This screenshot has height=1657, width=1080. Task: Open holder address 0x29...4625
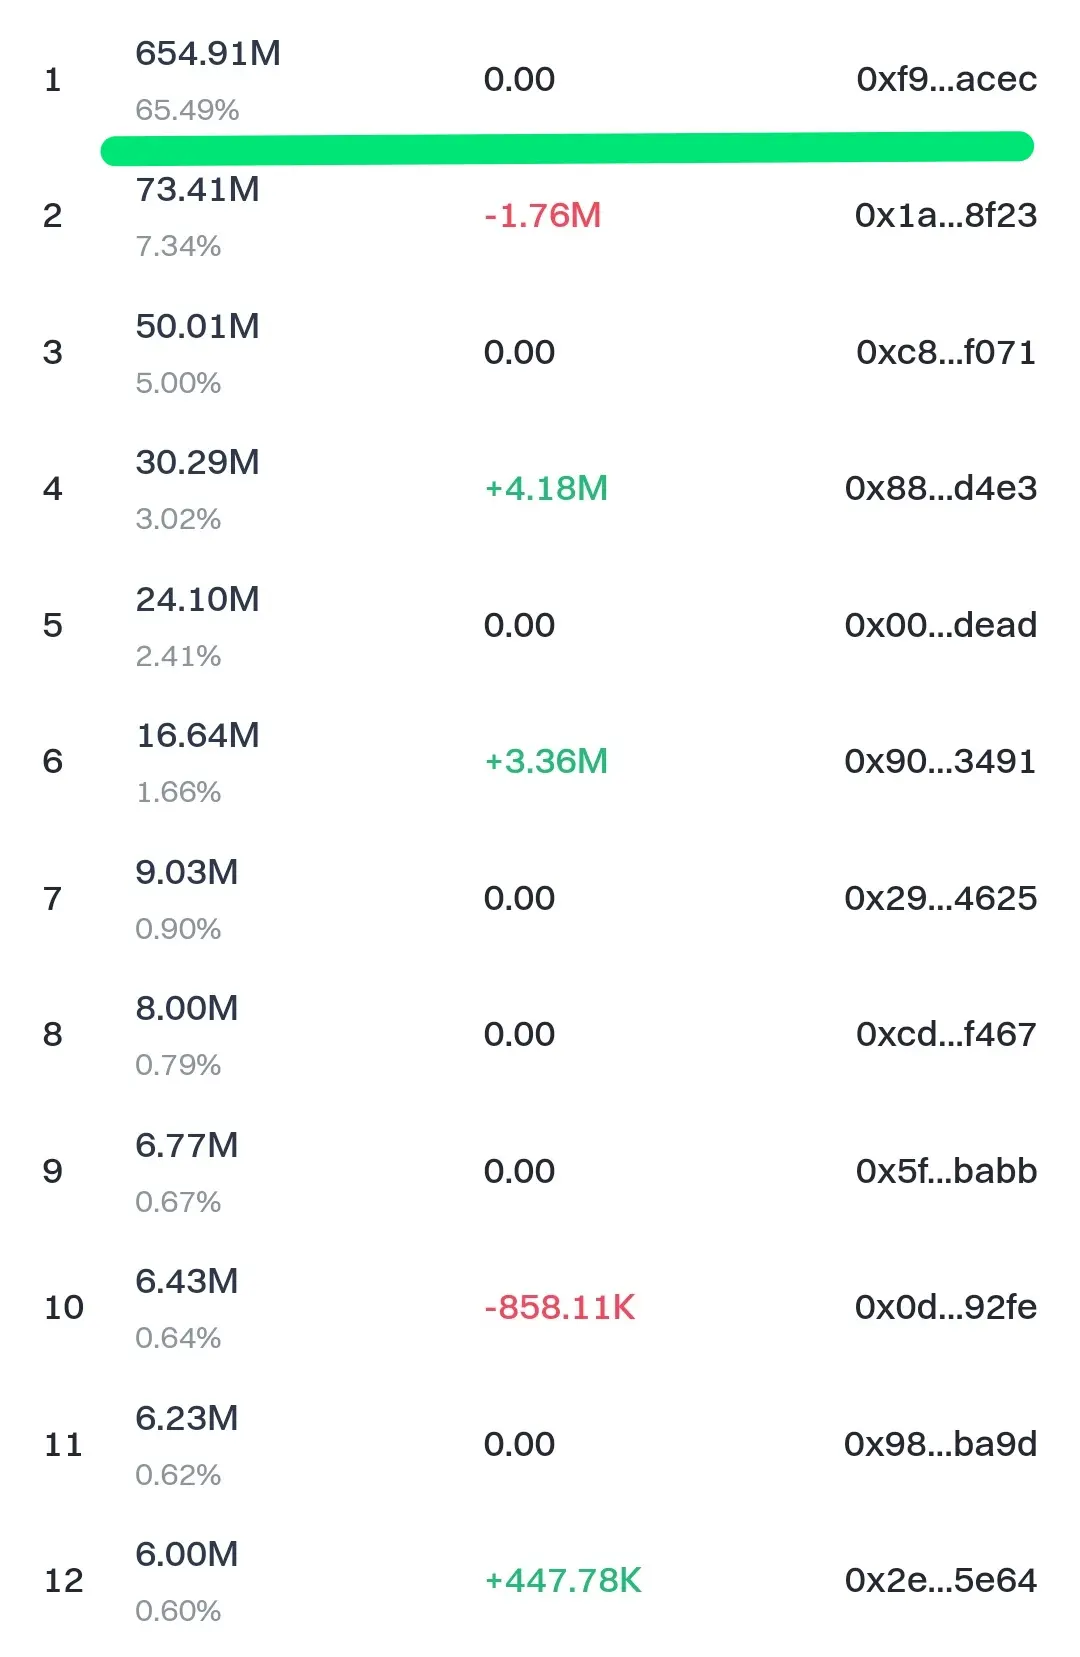tap(941, 898)
